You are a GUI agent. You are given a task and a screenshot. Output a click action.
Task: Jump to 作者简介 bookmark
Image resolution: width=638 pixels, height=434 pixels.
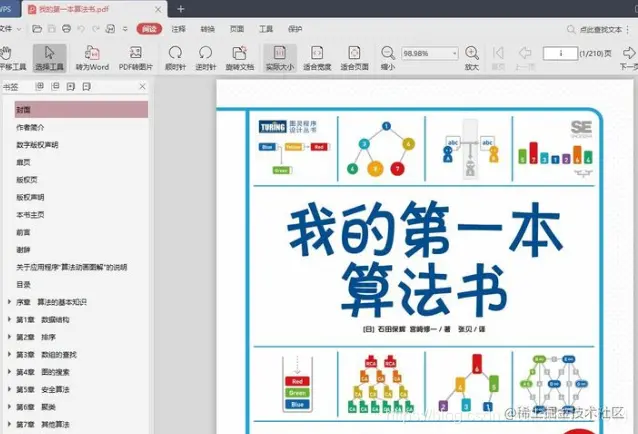point(30,127)
